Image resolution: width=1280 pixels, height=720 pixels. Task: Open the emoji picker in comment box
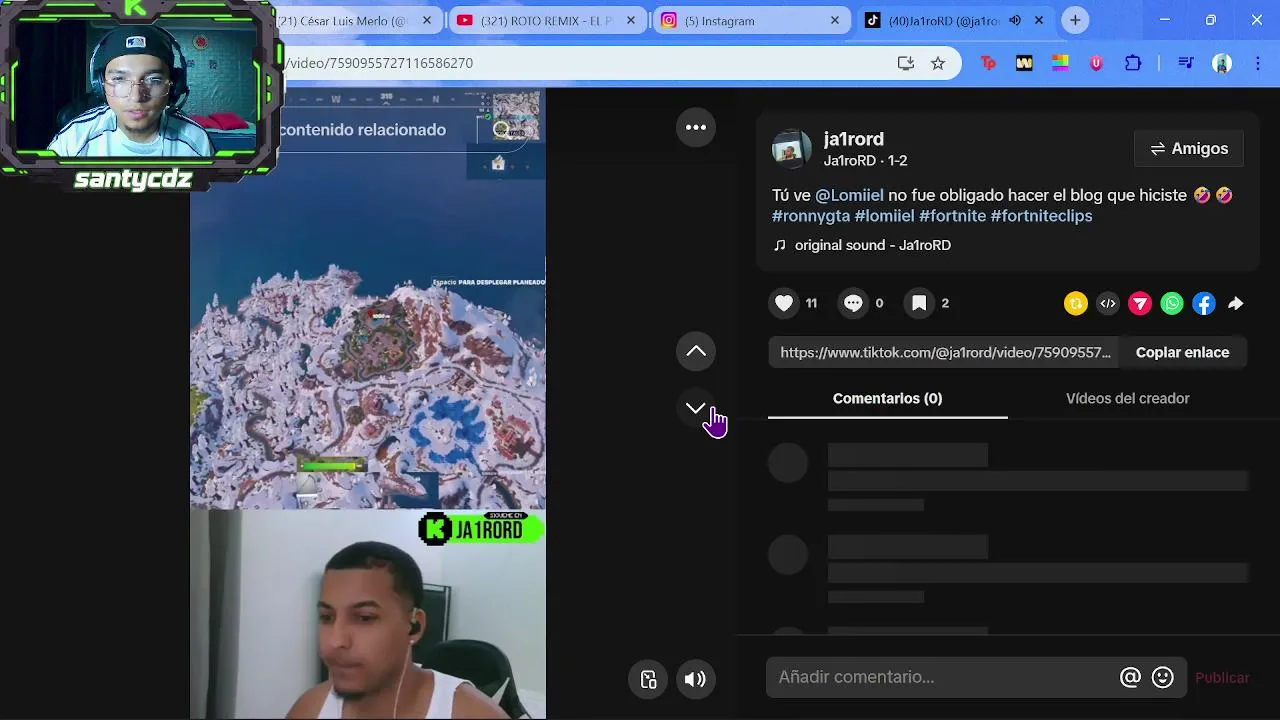coord(1162,677)
